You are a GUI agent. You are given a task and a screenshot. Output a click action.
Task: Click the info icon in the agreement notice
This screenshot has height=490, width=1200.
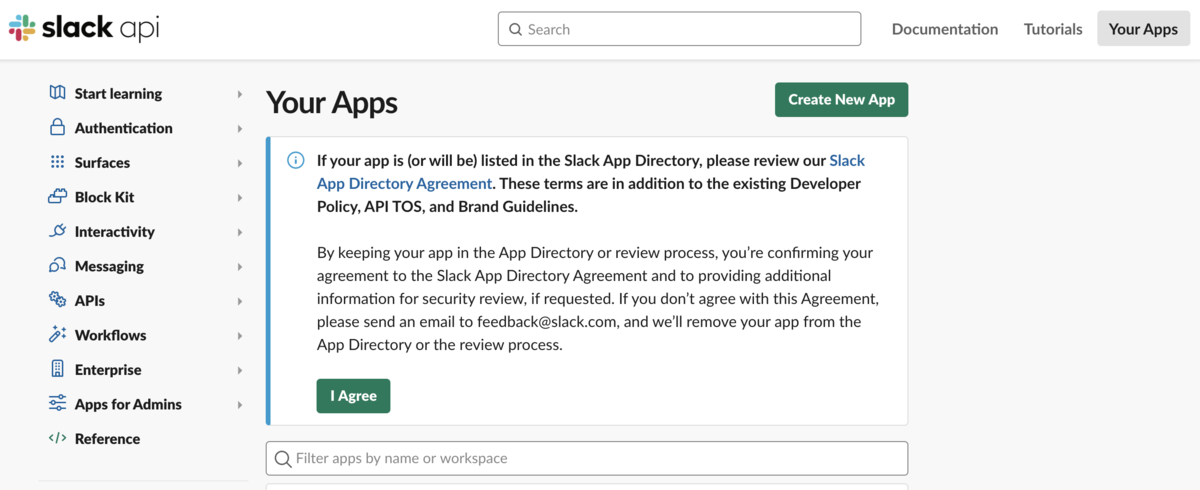295,160
